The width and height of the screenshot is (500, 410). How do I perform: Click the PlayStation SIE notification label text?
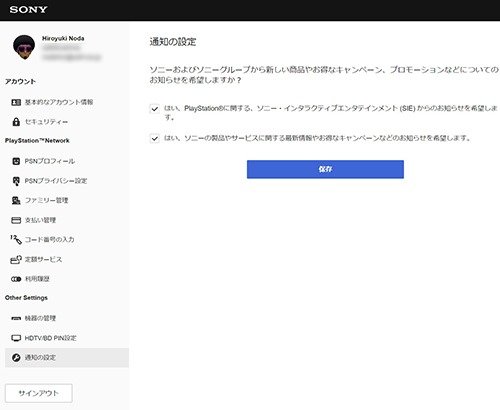331,113
